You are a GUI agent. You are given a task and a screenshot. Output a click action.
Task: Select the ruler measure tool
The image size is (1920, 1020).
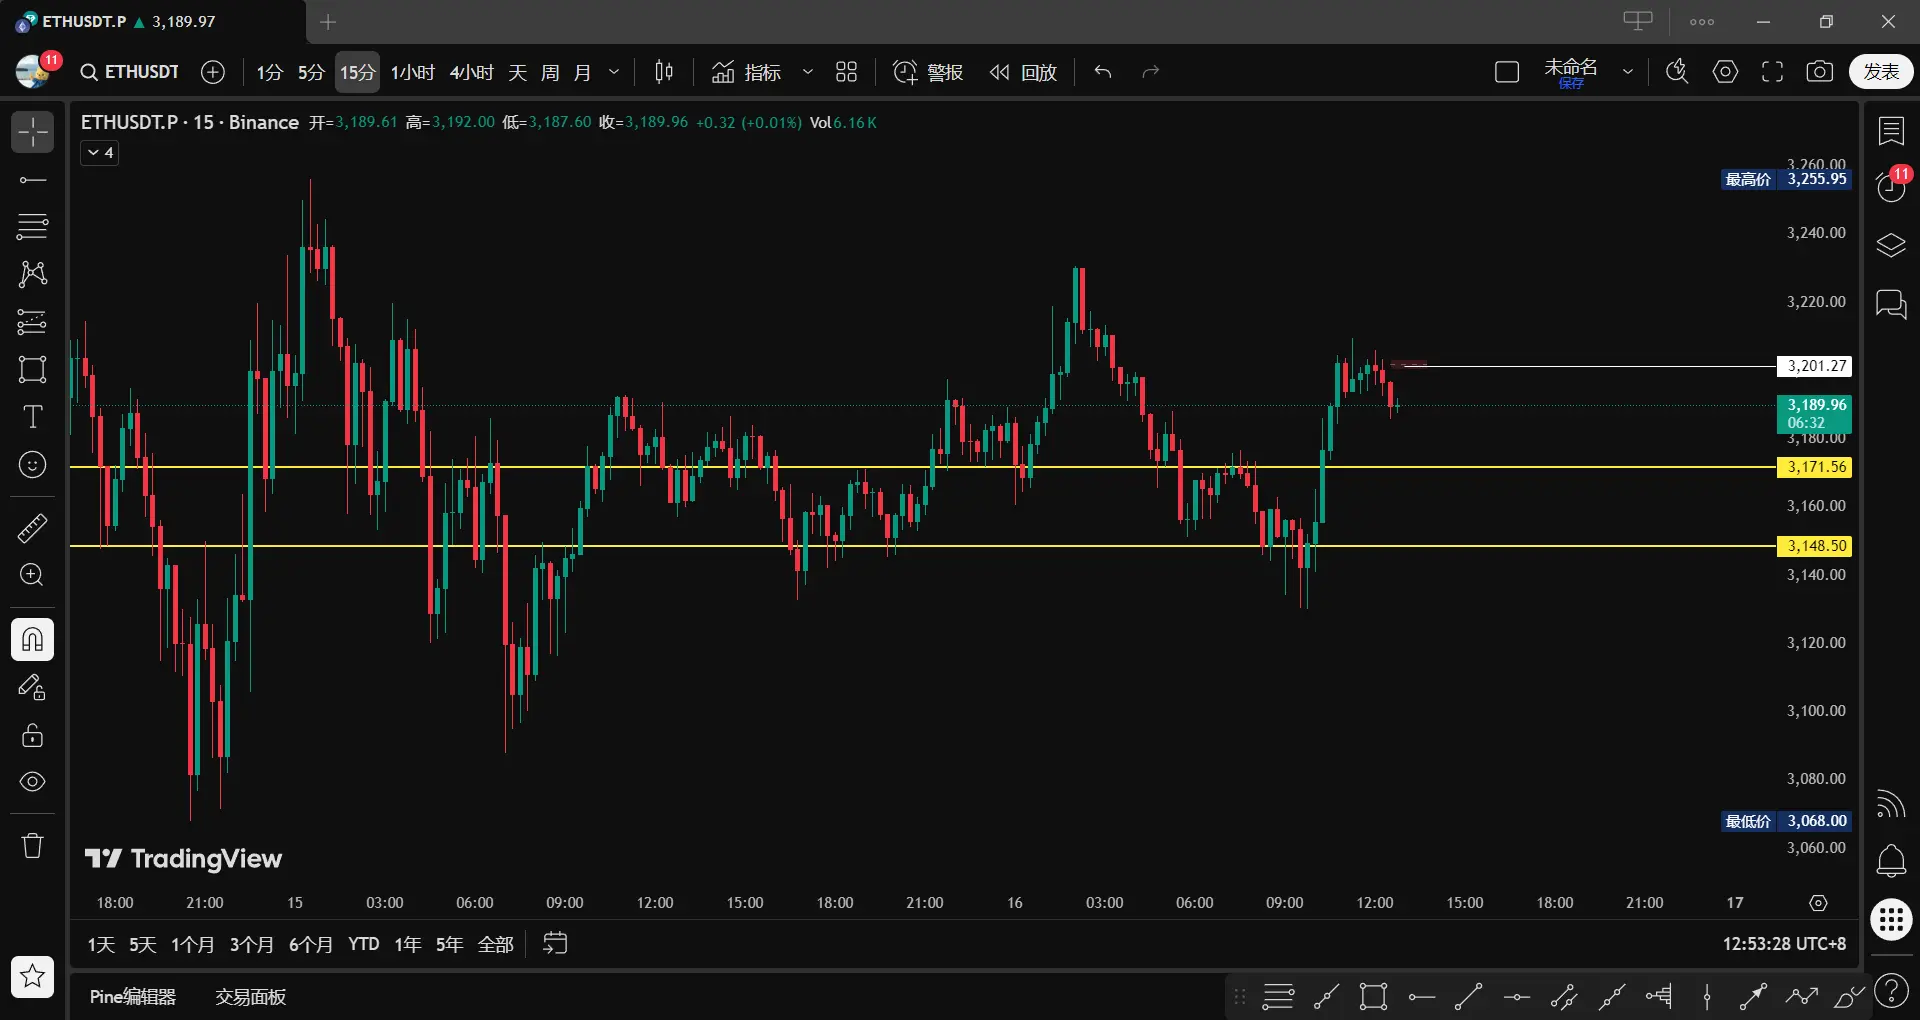32,528
